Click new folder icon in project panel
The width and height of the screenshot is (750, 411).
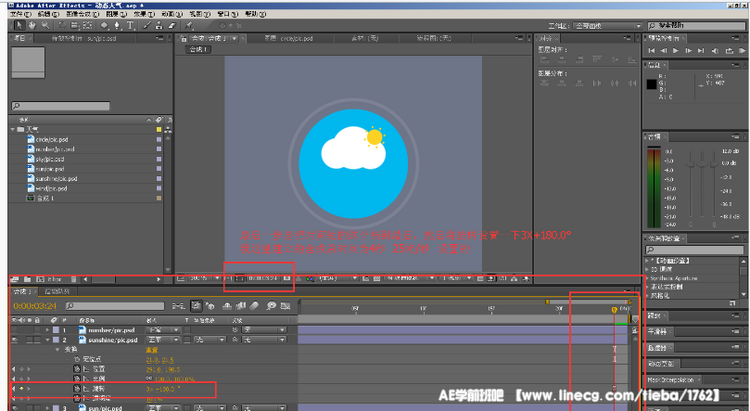[x=28, y=279]
